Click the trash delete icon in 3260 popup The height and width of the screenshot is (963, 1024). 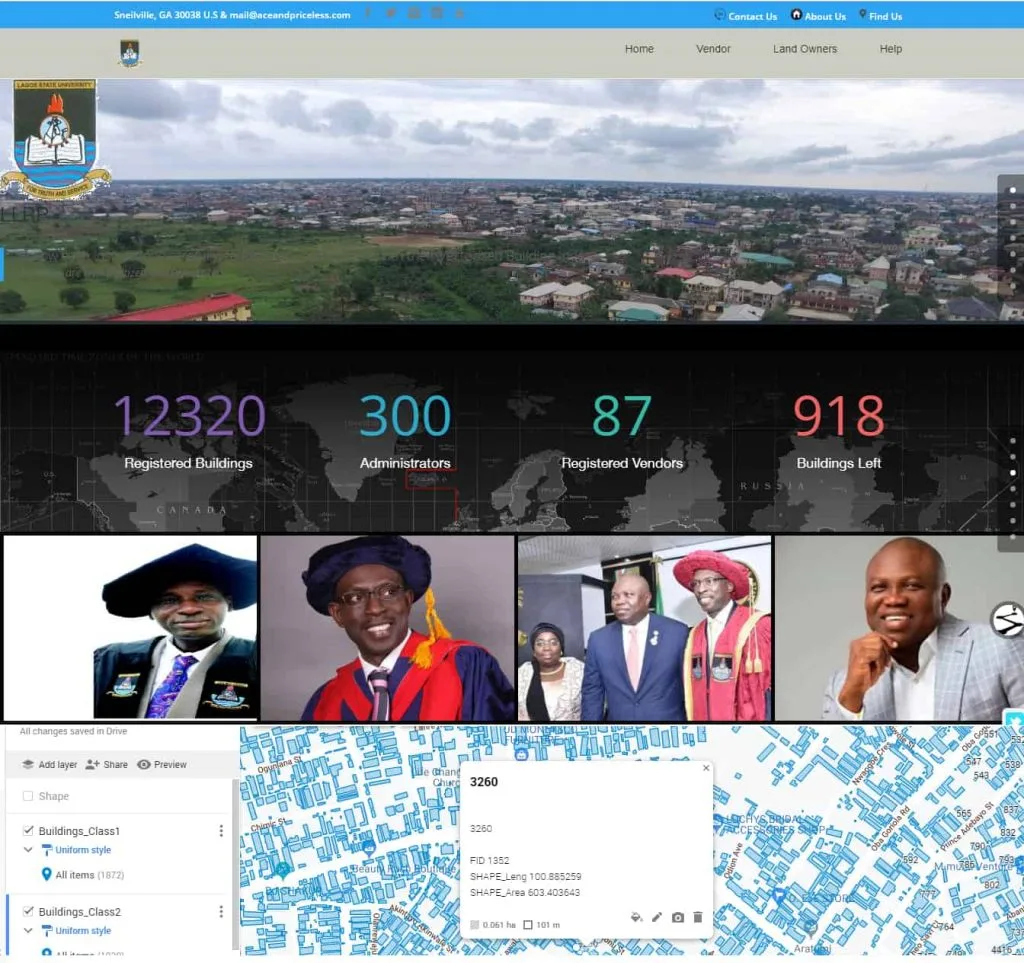697,917
